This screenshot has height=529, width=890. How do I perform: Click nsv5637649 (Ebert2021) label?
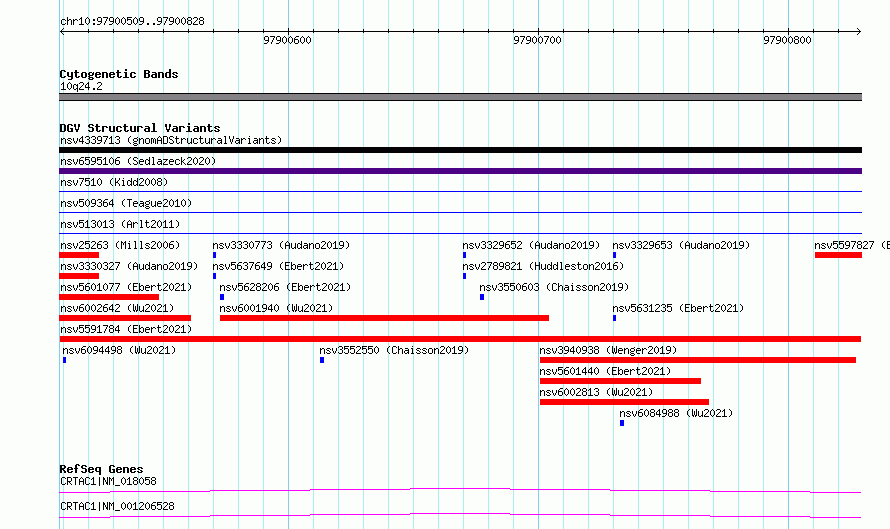(x=278, y=266)
